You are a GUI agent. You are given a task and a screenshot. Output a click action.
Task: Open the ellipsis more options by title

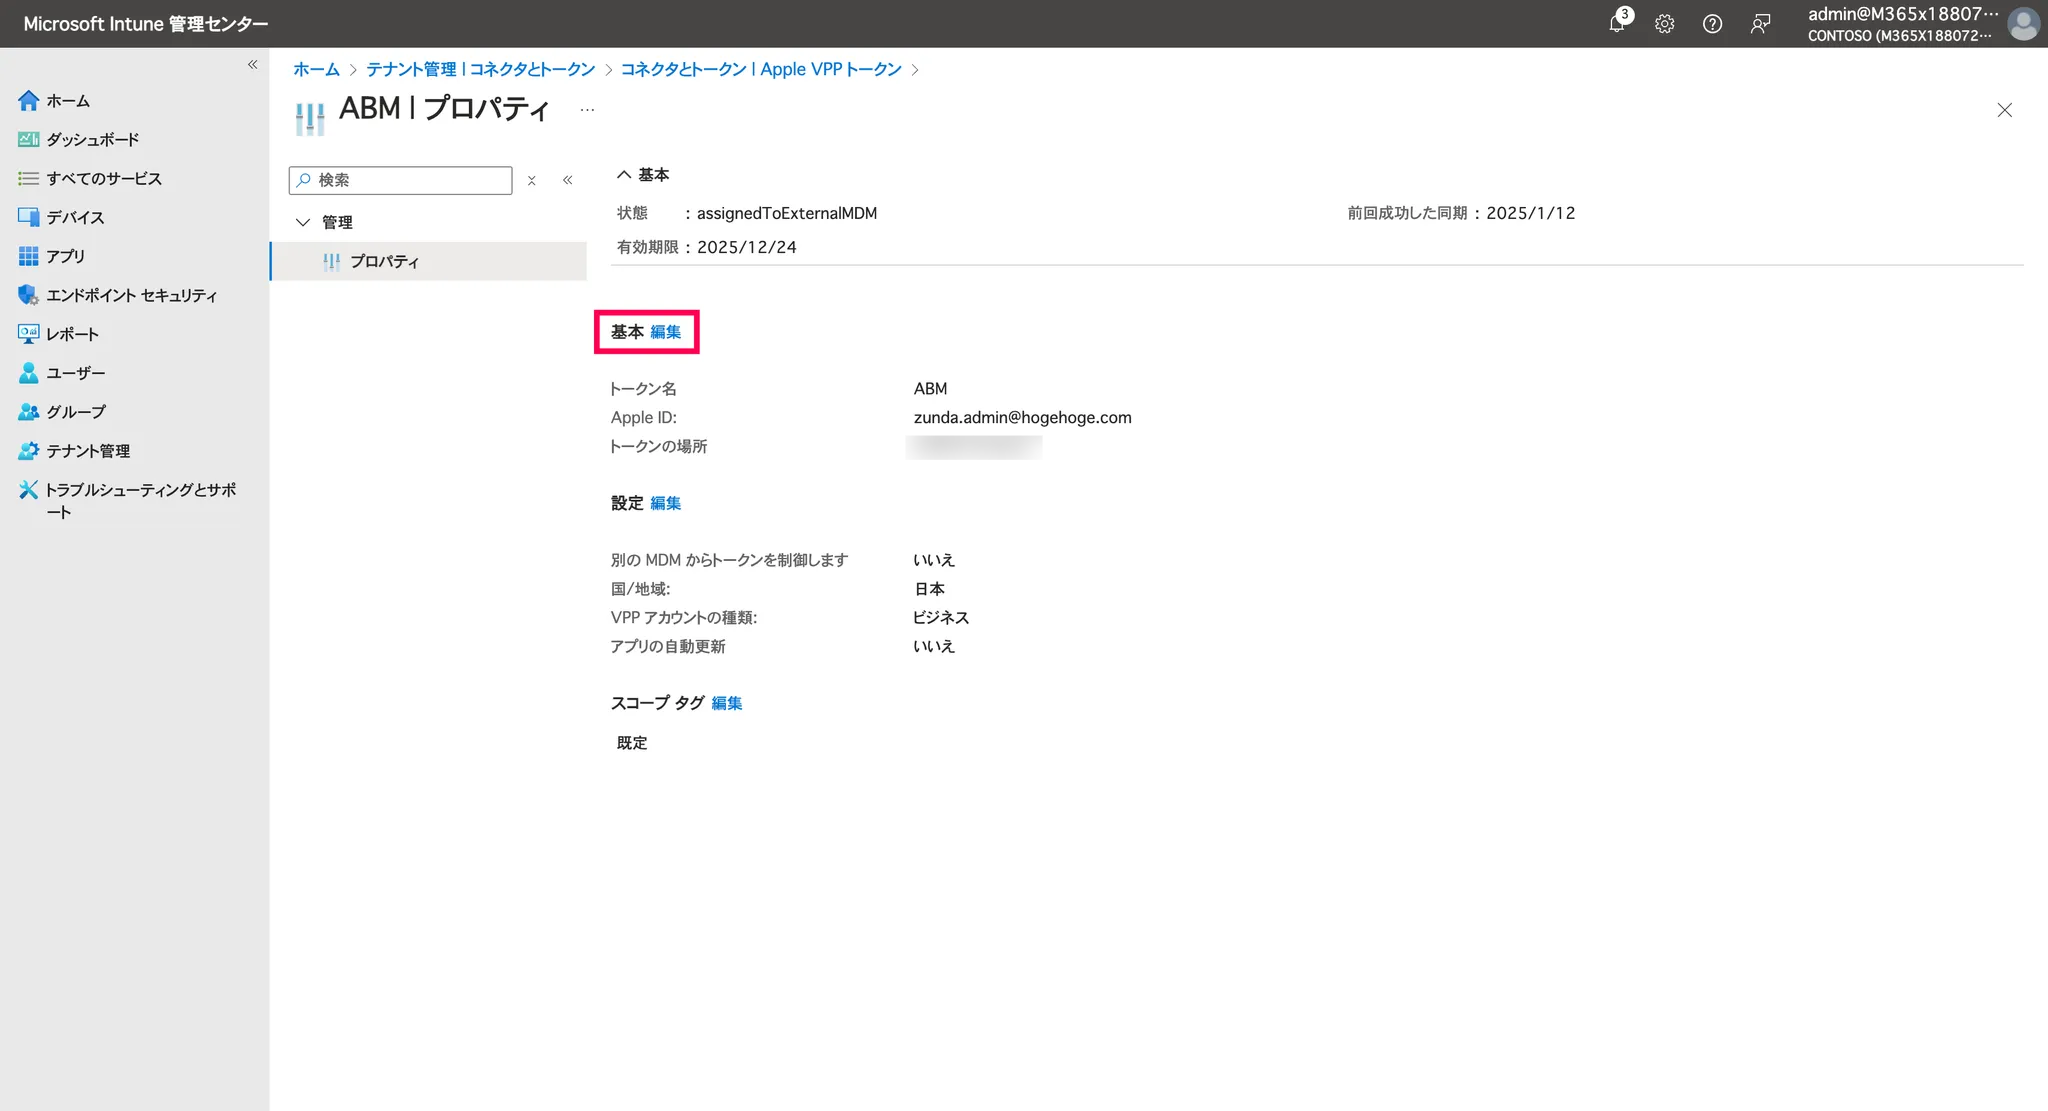587,110
